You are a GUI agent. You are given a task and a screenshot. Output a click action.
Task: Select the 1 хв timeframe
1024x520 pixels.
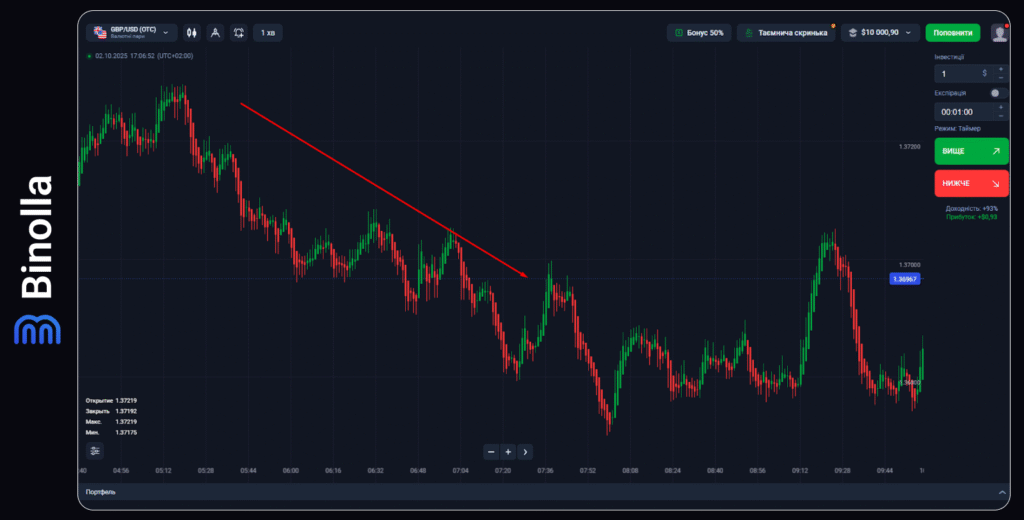pos(268,33)
